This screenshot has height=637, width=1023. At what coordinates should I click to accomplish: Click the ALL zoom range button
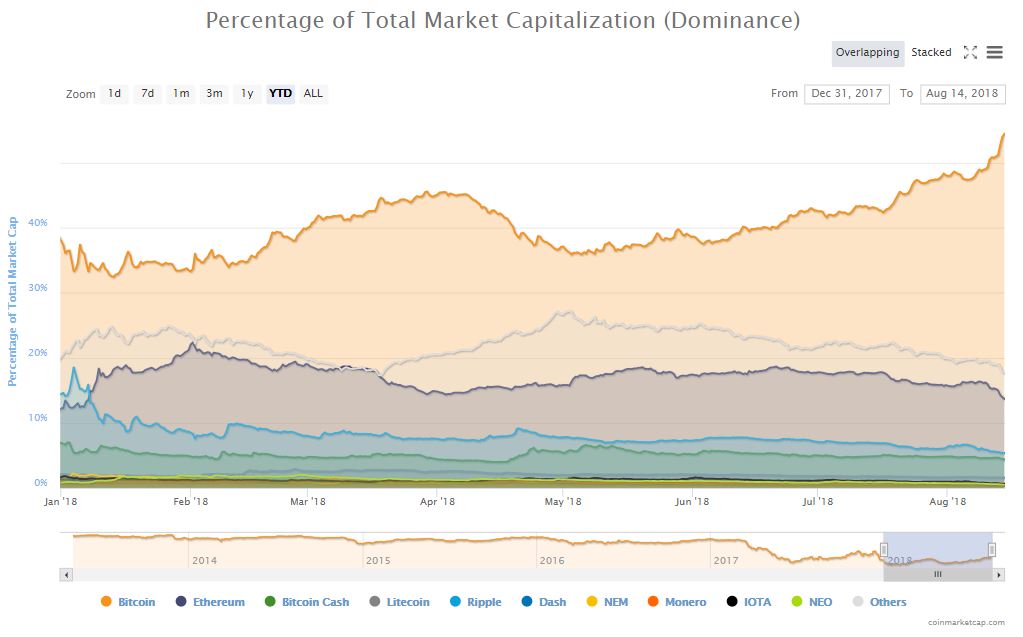[x=313, y=93]
